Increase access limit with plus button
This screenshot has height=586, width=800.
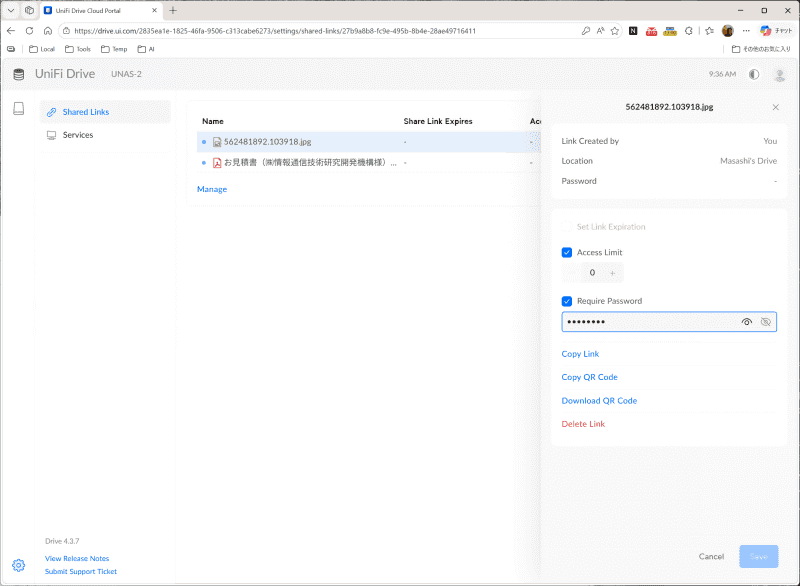point(613,273)
